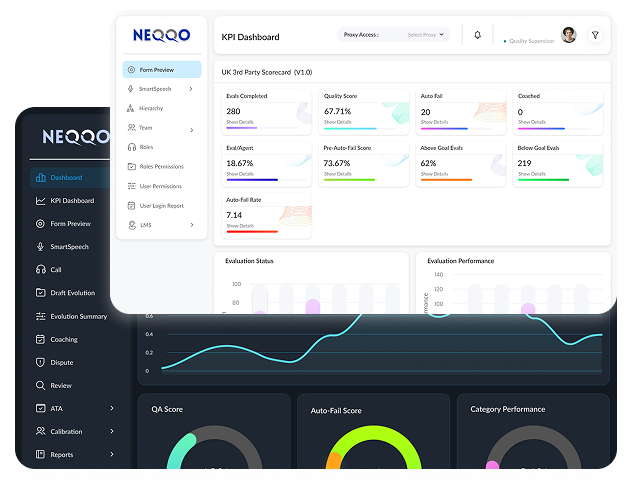Click the QA Score donut chart

[214, 447]
